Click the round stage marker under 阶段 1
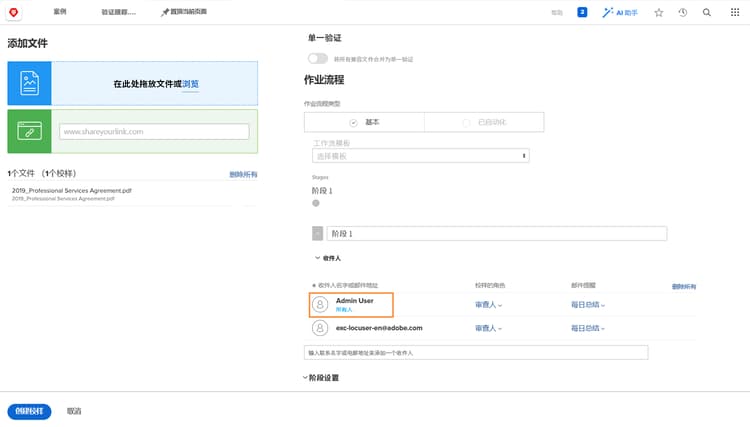 316,203
